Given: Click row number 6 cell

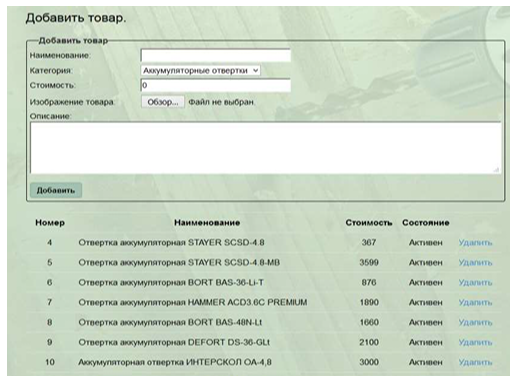Looking at the screenshot, I should pyautogui.click(x=50, y=283).
